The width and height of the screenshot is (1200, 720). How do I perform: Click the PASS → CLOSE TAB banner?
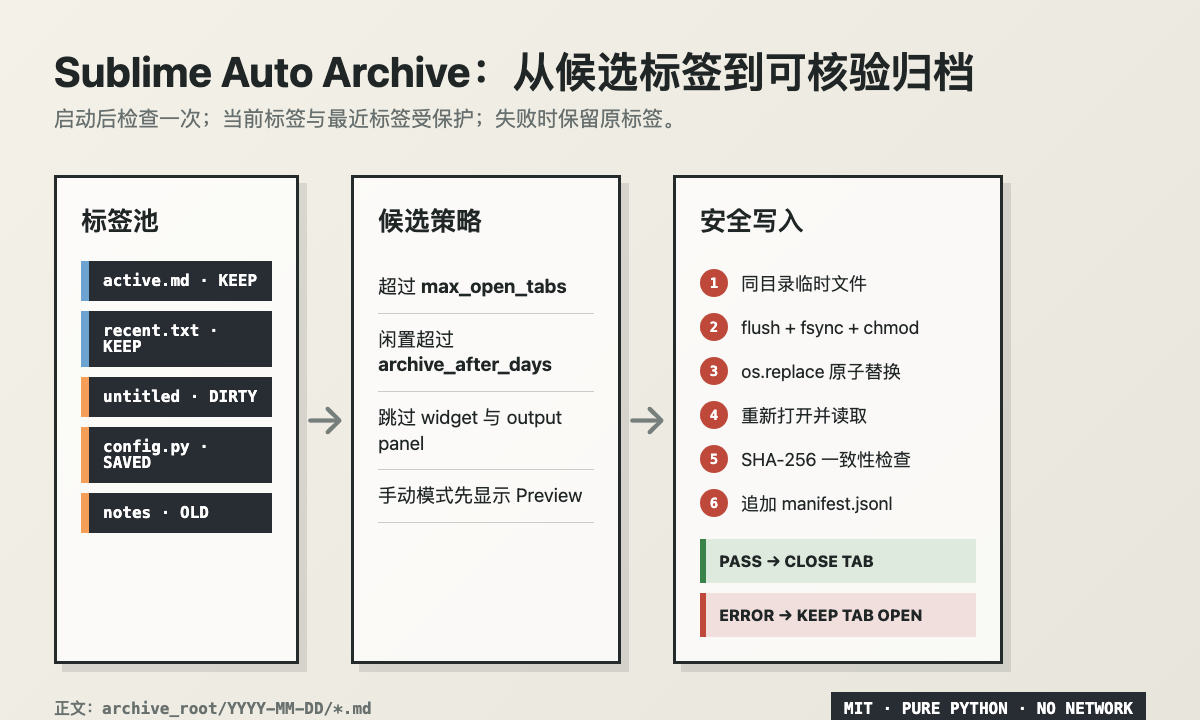point(838,561)
